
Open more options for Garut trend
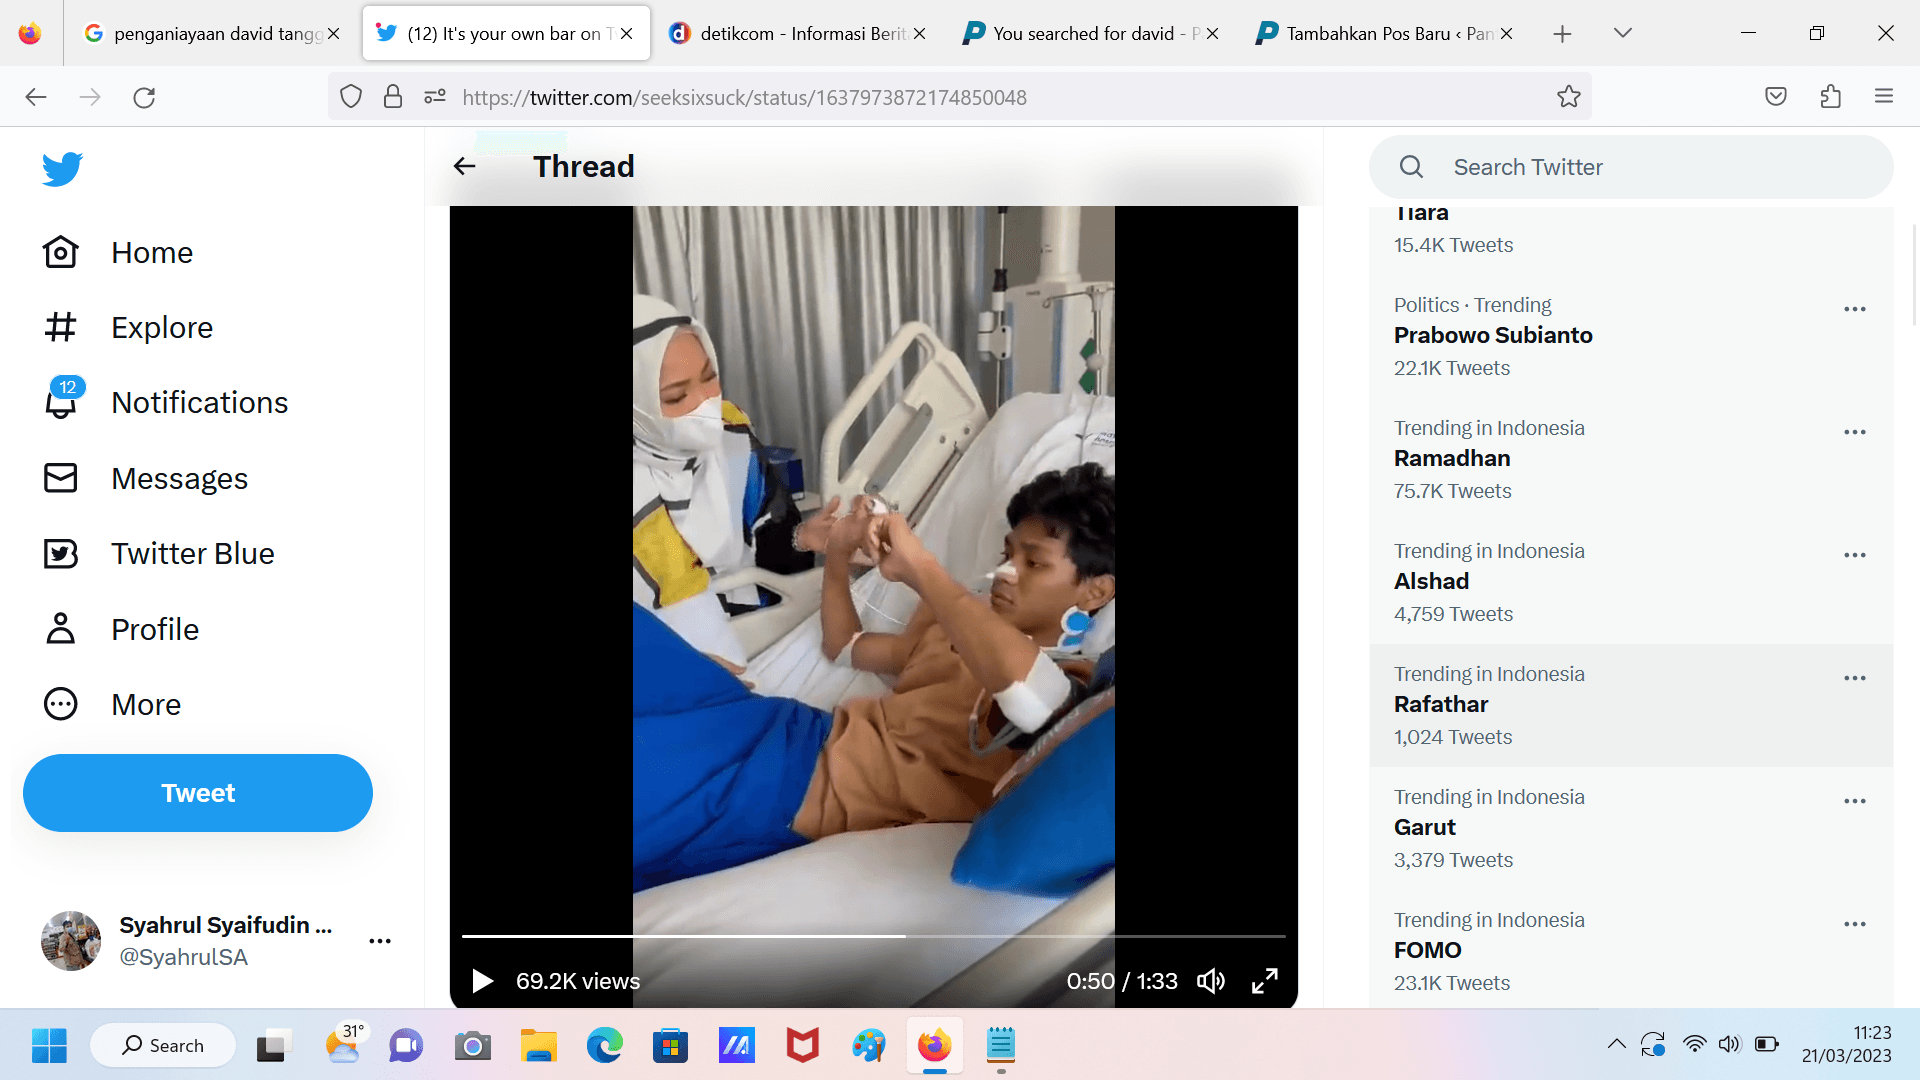(1855, 801)
